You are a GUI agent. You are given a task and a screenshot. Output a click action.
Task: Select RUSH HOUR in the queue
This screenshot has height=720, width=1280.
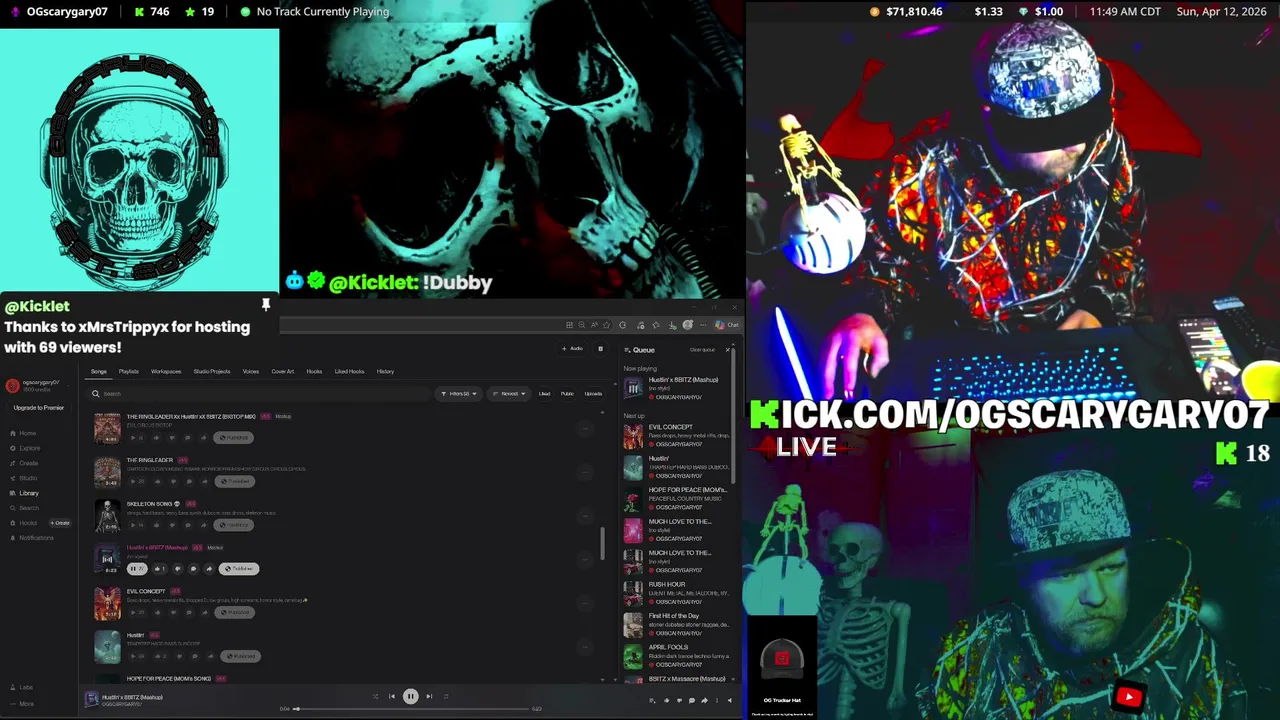[677, 593]
